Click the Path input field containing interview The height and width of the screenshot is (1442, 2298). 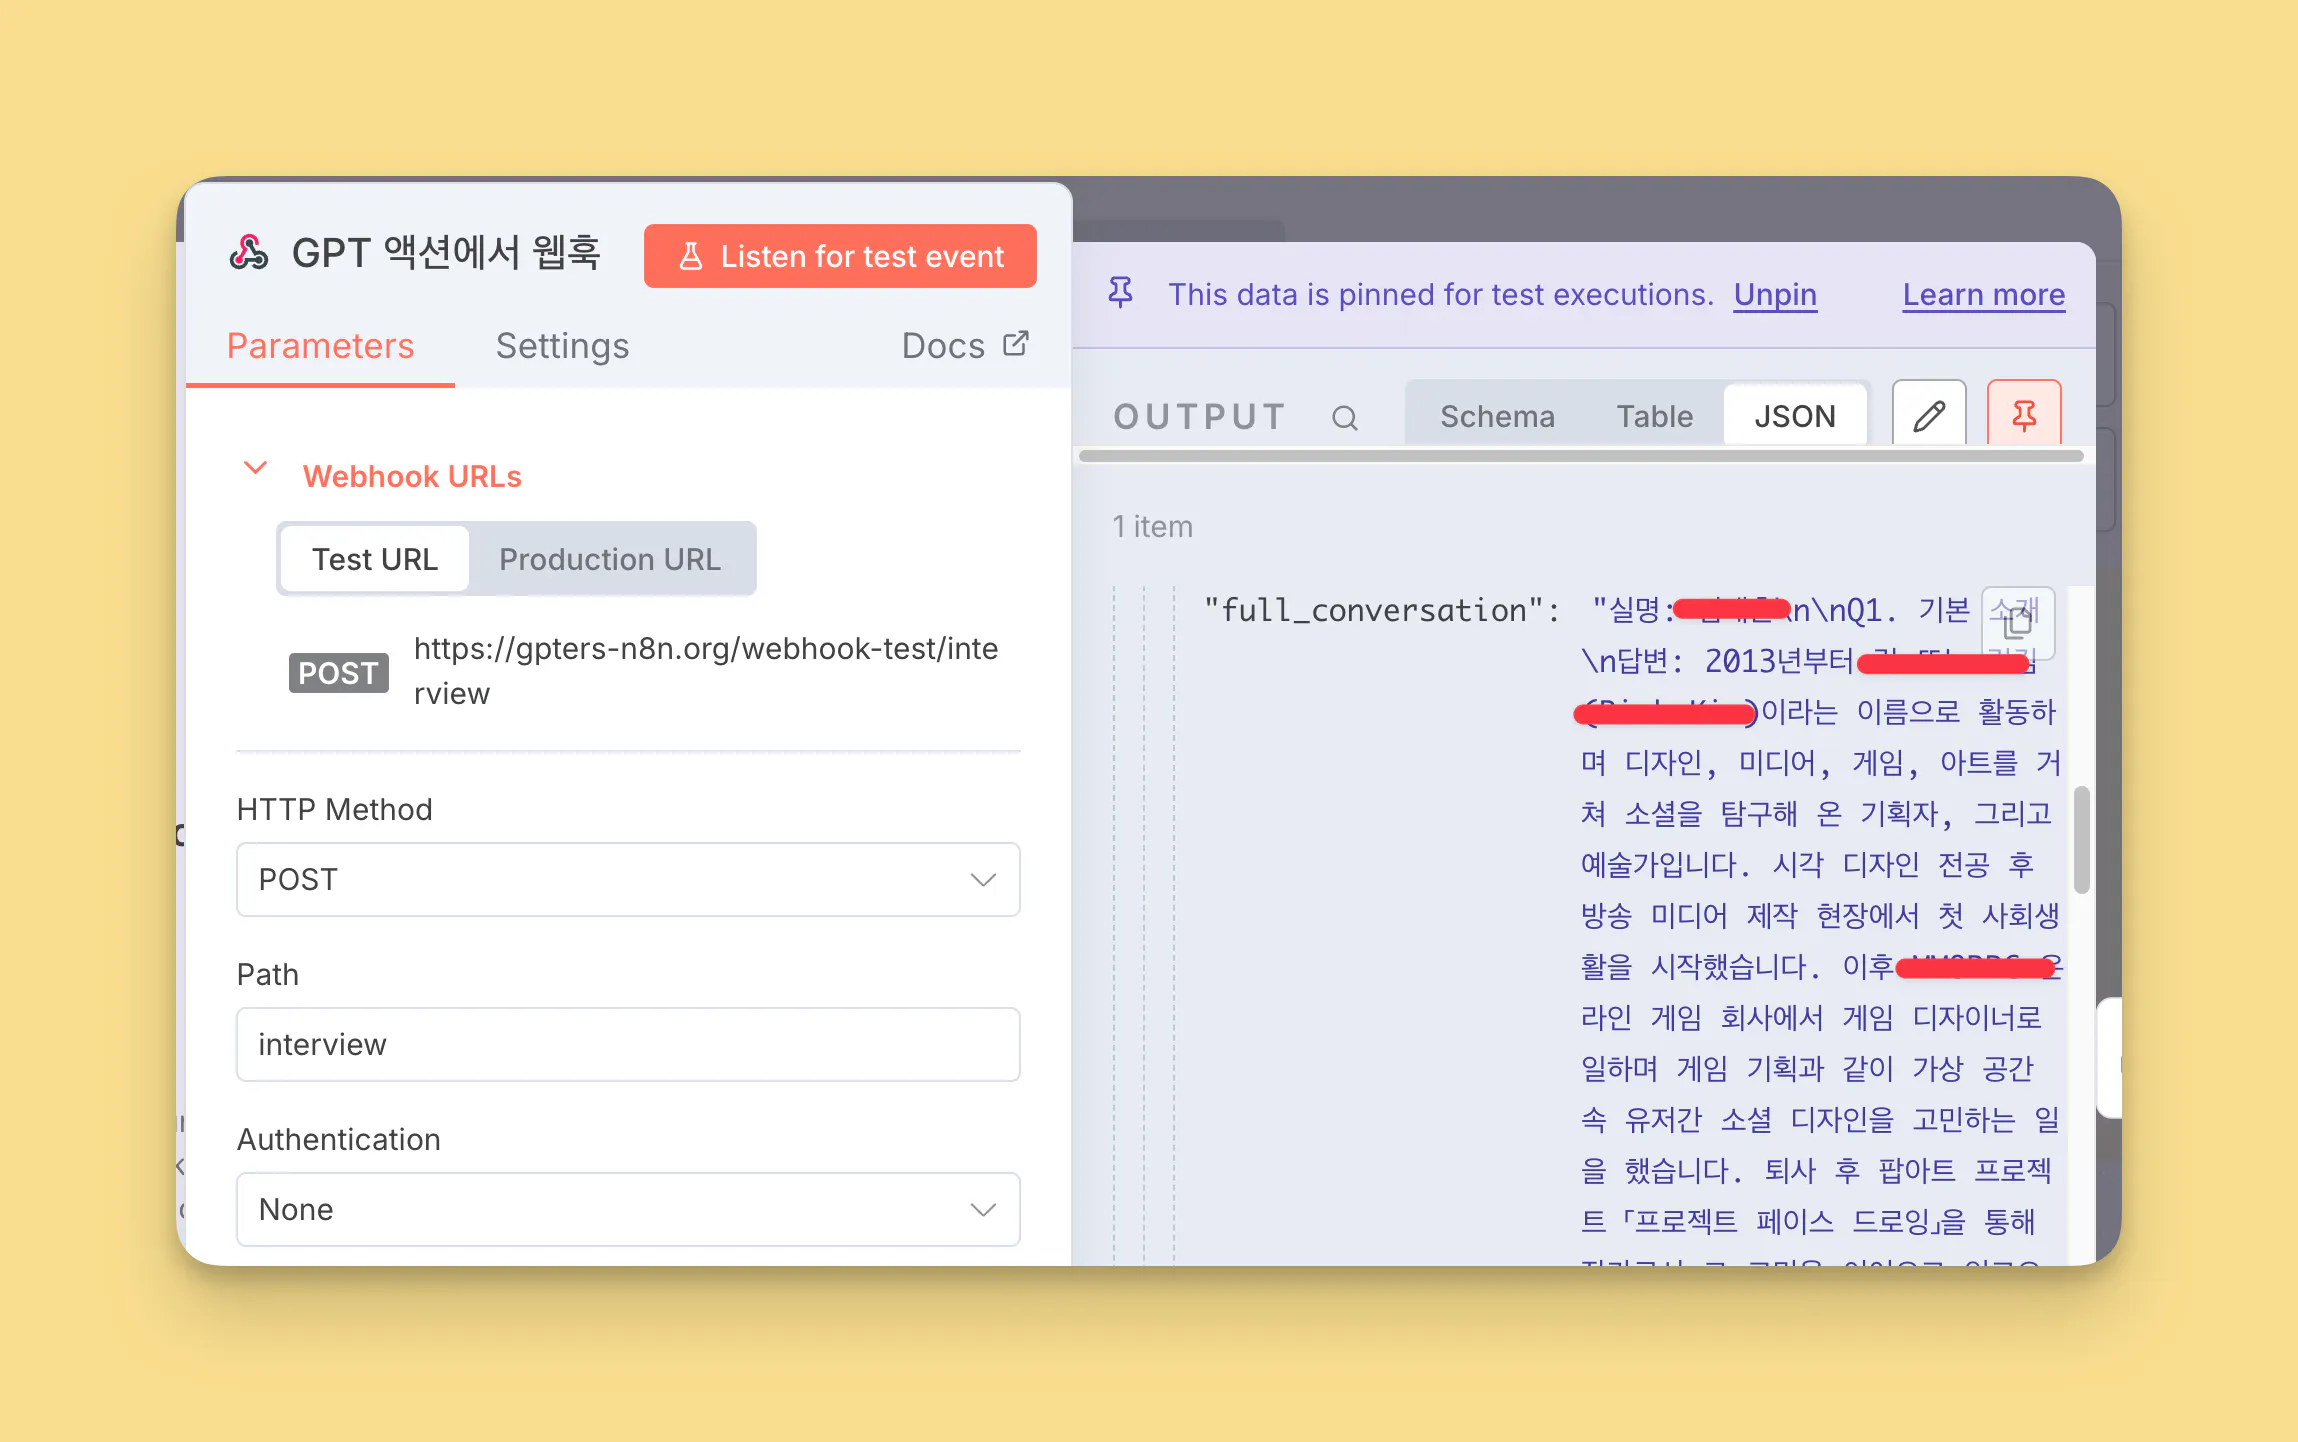coord(628,1044)
